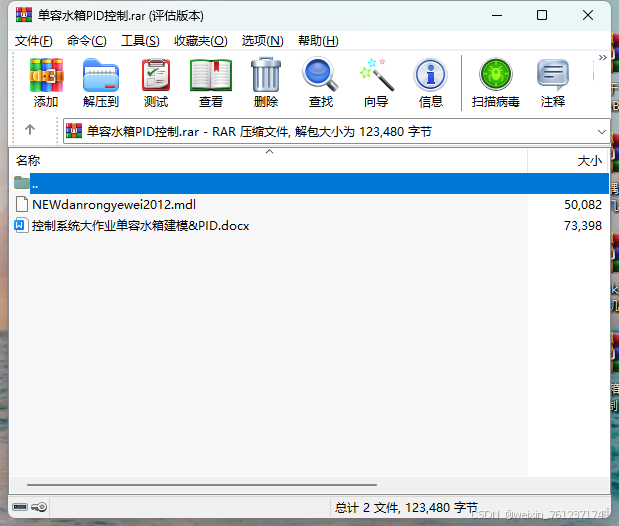
Task: Click the Delete (删除) trash icon
Action: tap(266, 83)
